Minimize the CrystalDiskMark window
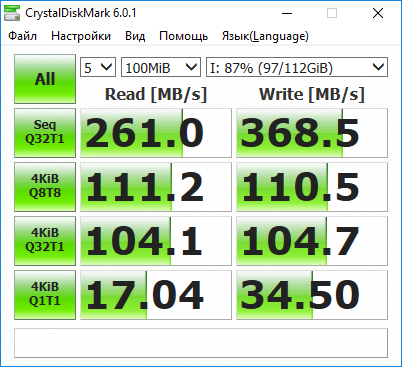The height and width of the screenshot is (367, 402). point(287,13)
